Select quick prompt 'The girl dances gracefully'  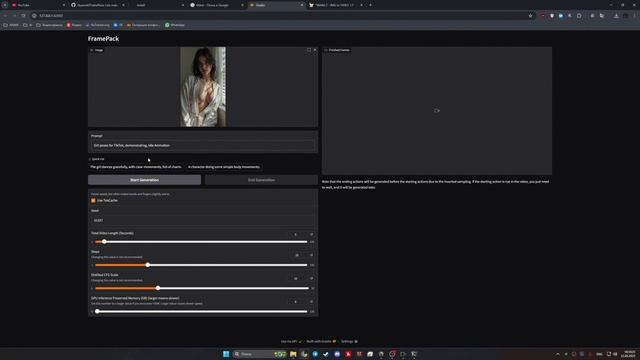click(x=136, y=167)
